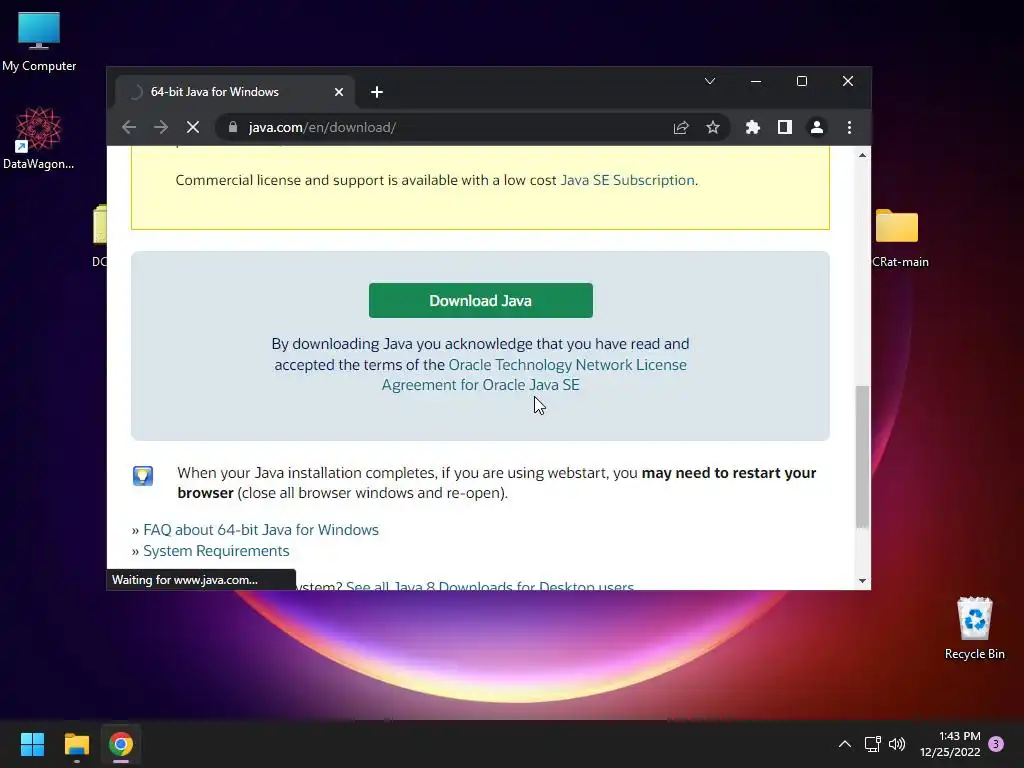Open the volume speaker tray icon
The image size is (1024, 768).
tap(897, 744)
